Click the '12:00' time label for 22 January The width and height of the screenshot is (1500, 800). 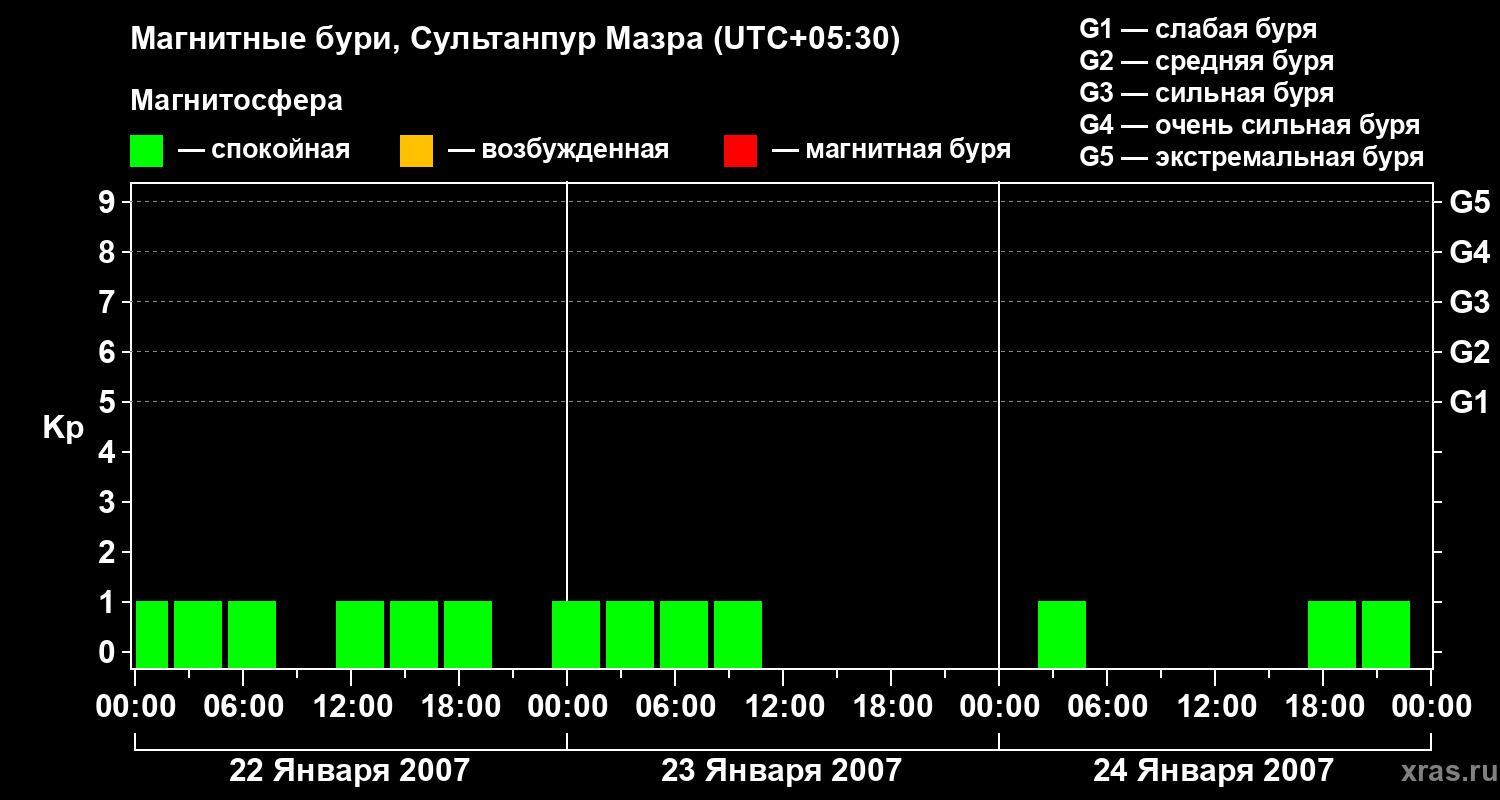tap(351, 707)
